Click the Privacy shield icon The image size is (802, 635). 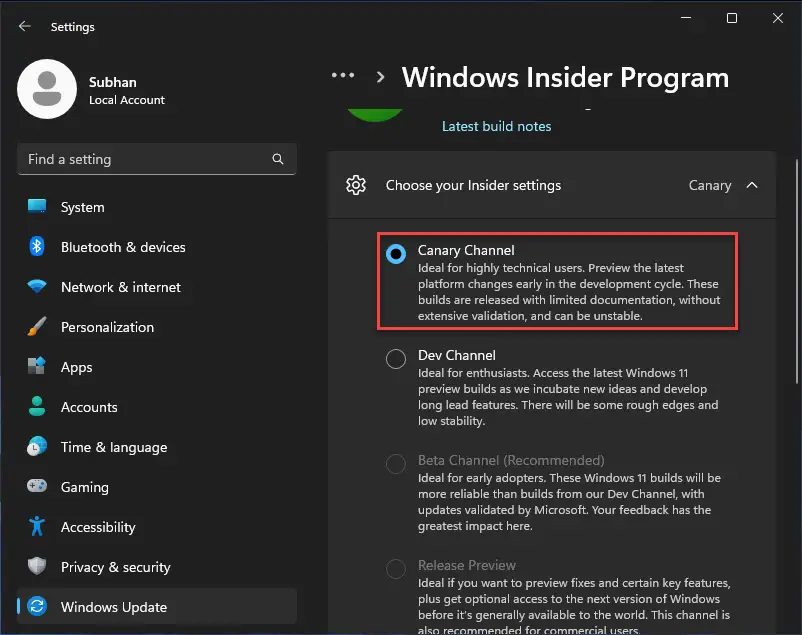(x=37, y=566)
